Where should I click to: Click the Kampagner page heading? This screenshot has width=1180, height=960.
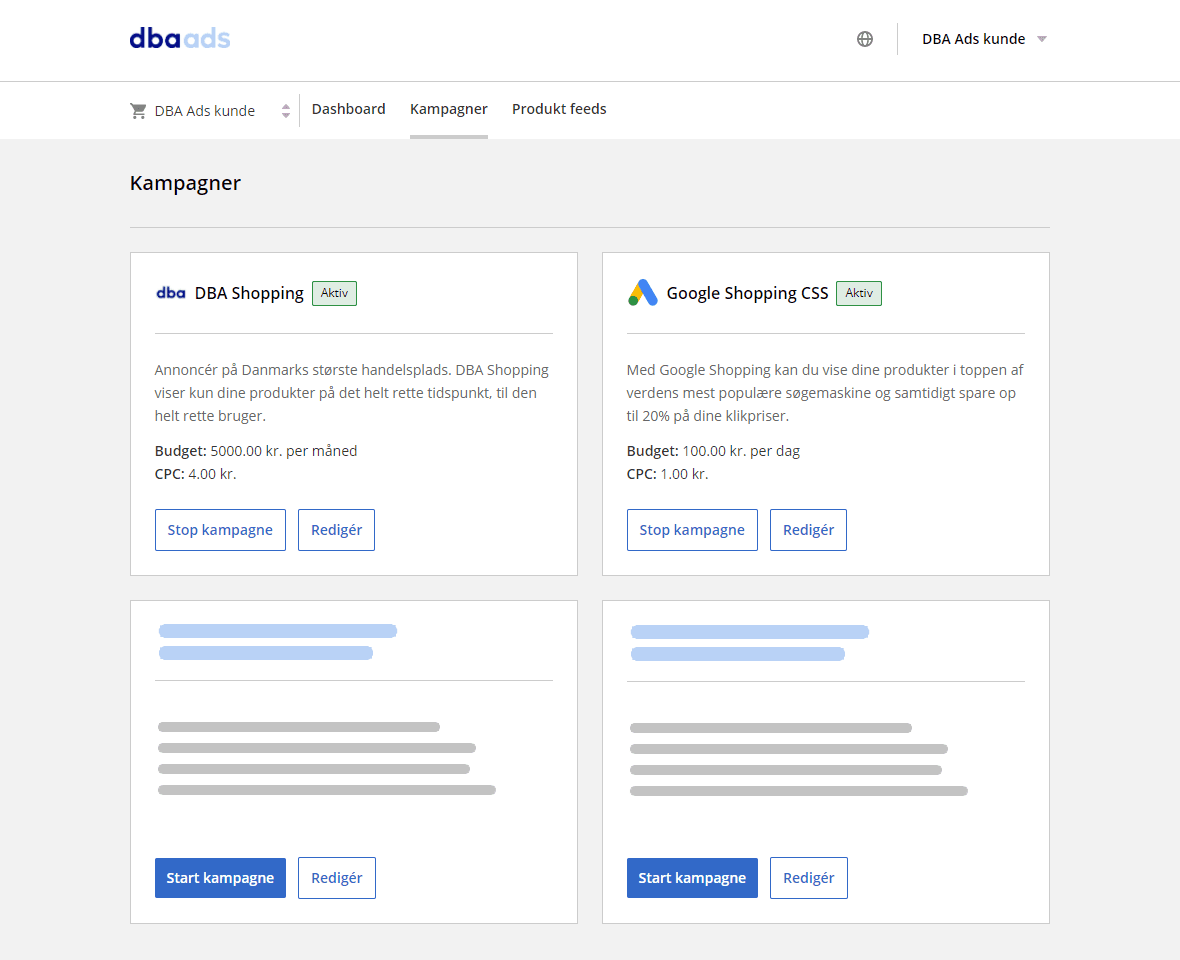point(185,184)
